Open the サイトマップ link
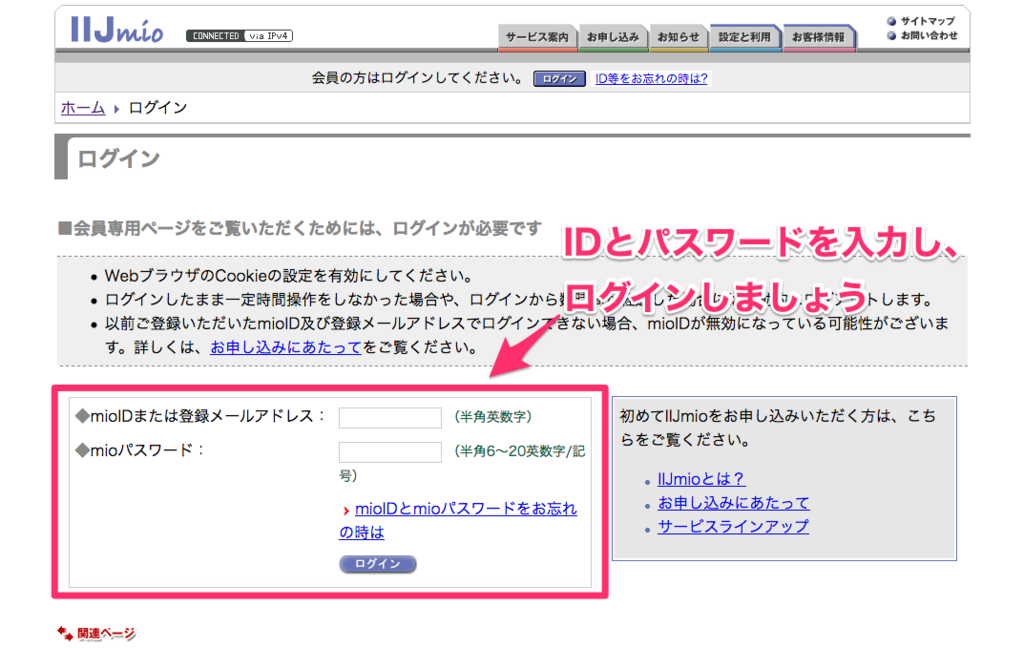Screen dimensions: 1024x648 (927, 21)
